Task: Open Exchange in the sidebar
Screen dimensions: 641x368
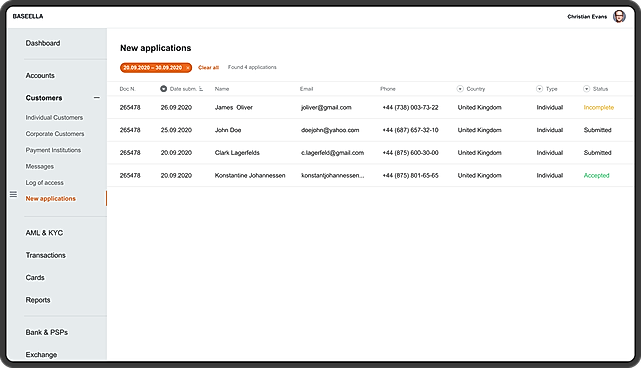Action: pyautogui.click(x=41, y=355)
